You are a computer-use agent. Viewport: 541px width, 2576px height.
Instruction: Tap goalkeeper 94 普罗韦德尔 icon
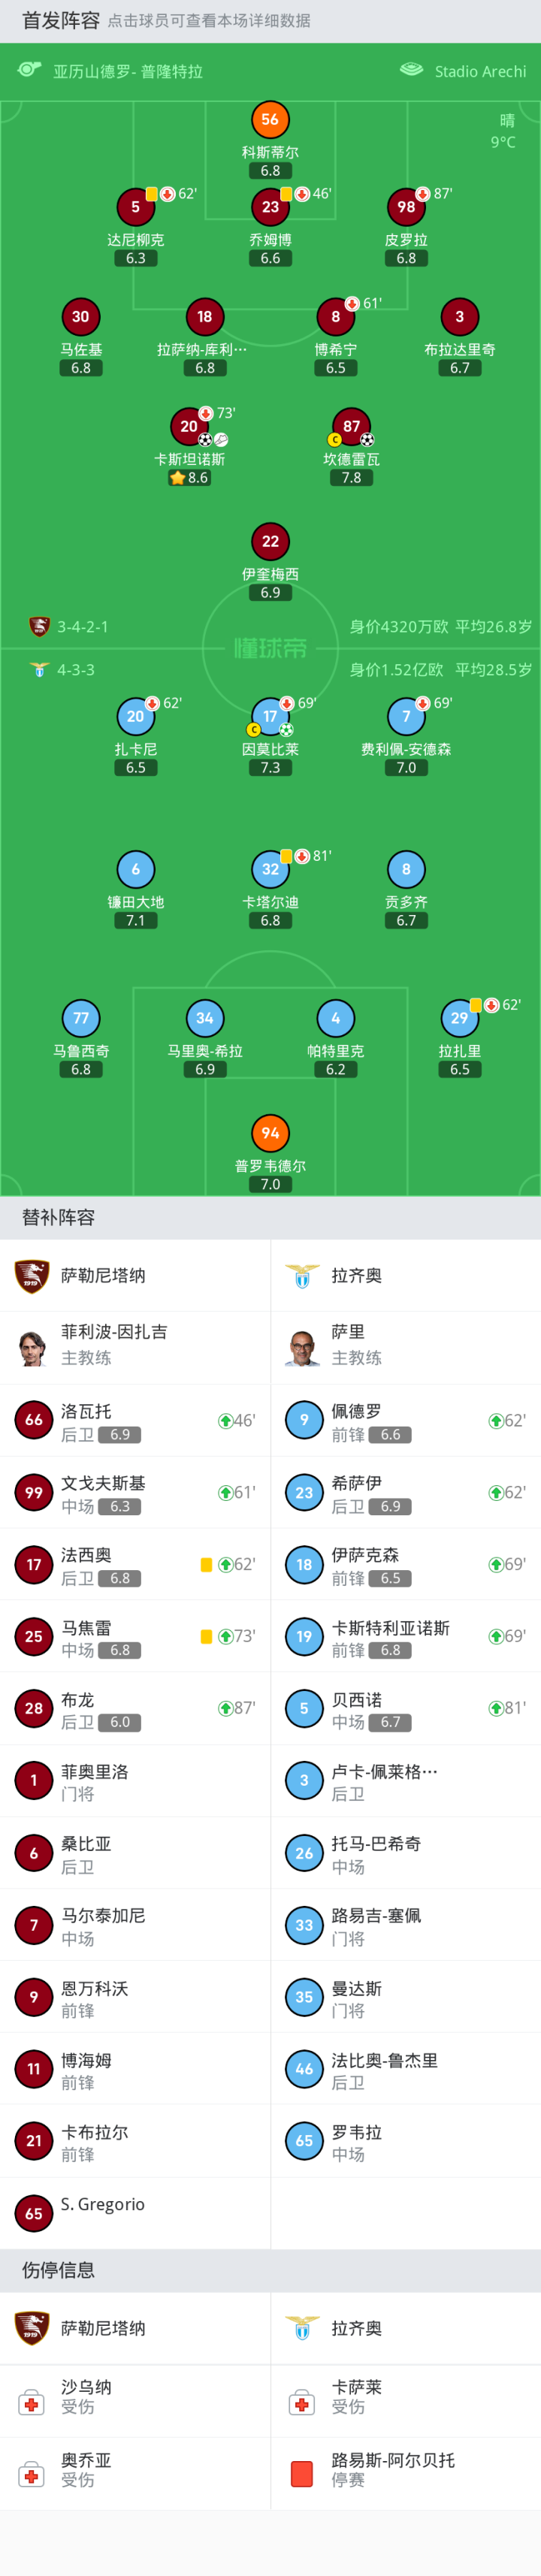point(270,1133)
